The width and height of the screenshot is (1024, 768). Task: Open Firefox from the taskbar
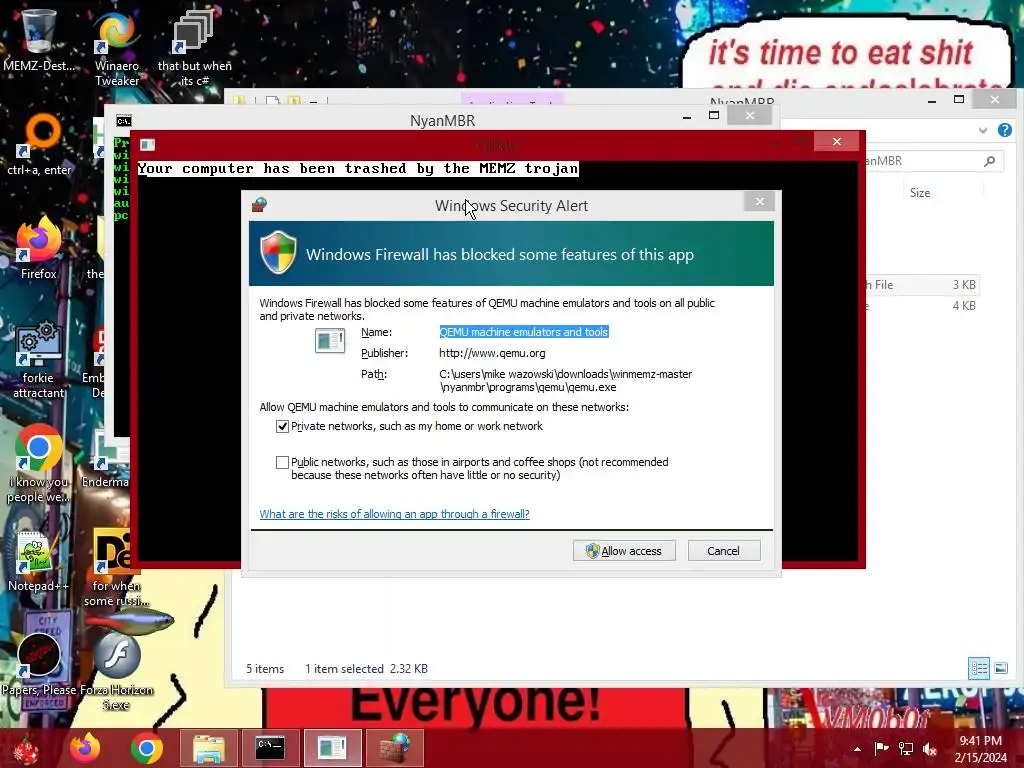pos(86,748)
